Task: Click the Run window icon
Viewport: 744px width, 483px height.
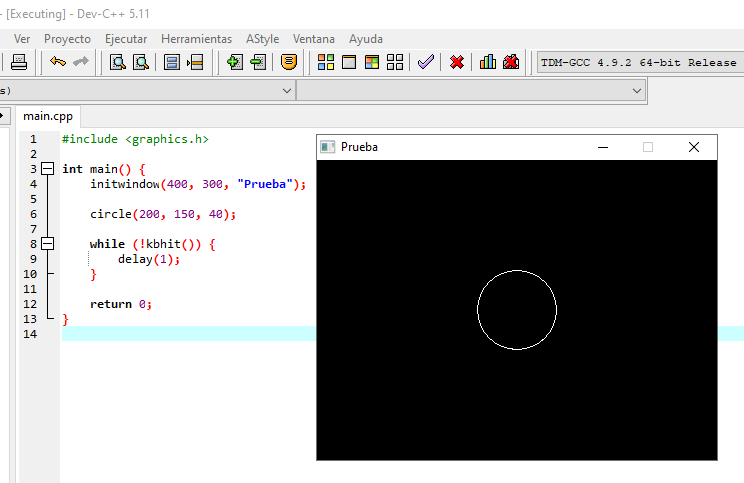Action: click(349, 62)
